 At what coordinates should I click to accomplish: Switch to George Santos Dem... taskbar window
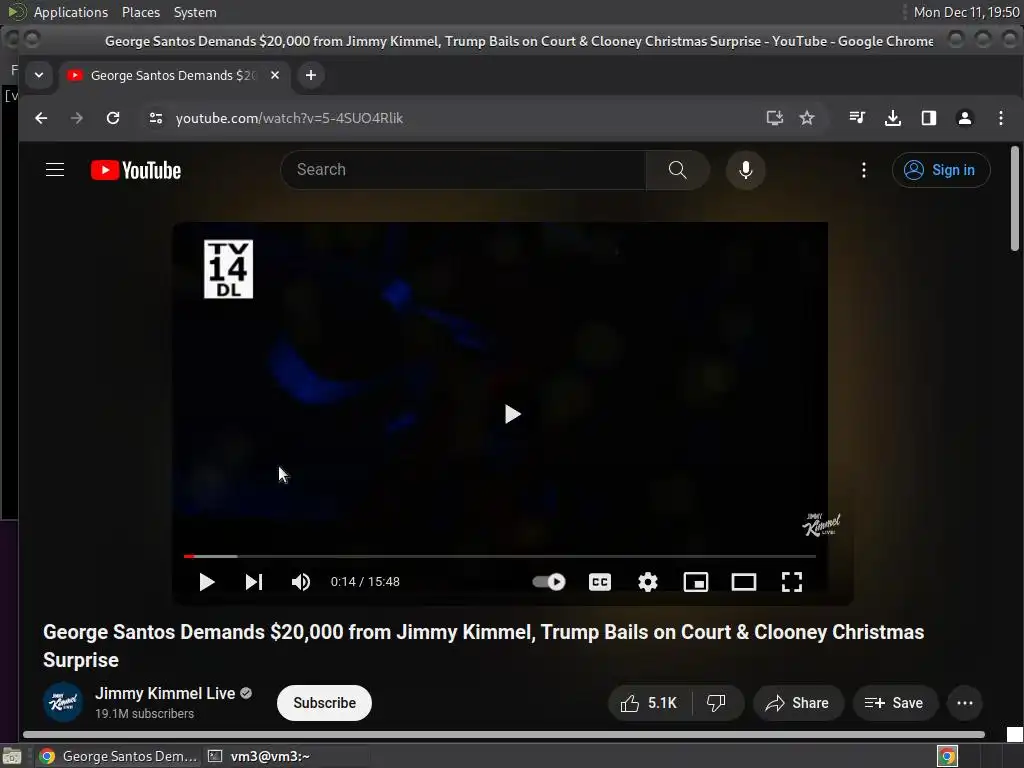pyautogui.click(x=118, y=756)
